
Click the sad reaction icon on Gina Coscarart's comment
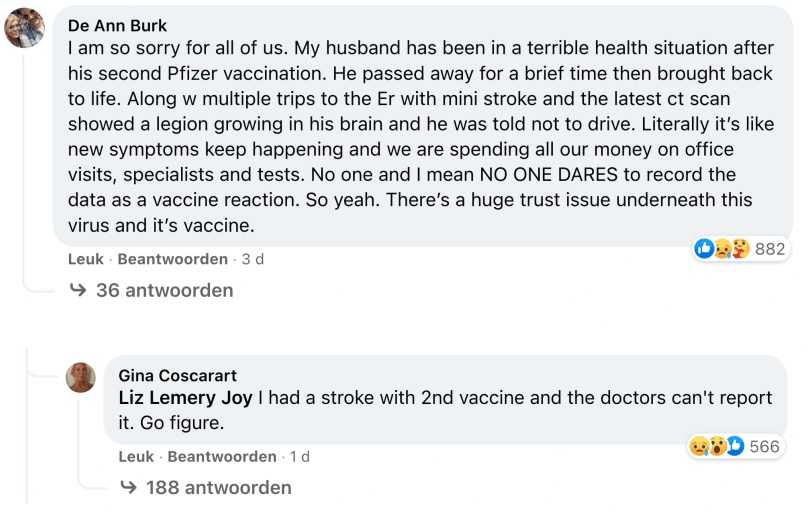point(698,446)
